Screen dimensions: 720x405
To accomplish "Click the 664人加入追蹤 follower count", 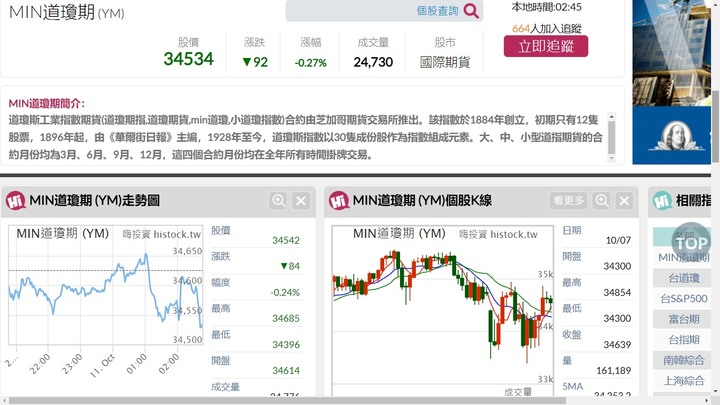I will [546, 28].
